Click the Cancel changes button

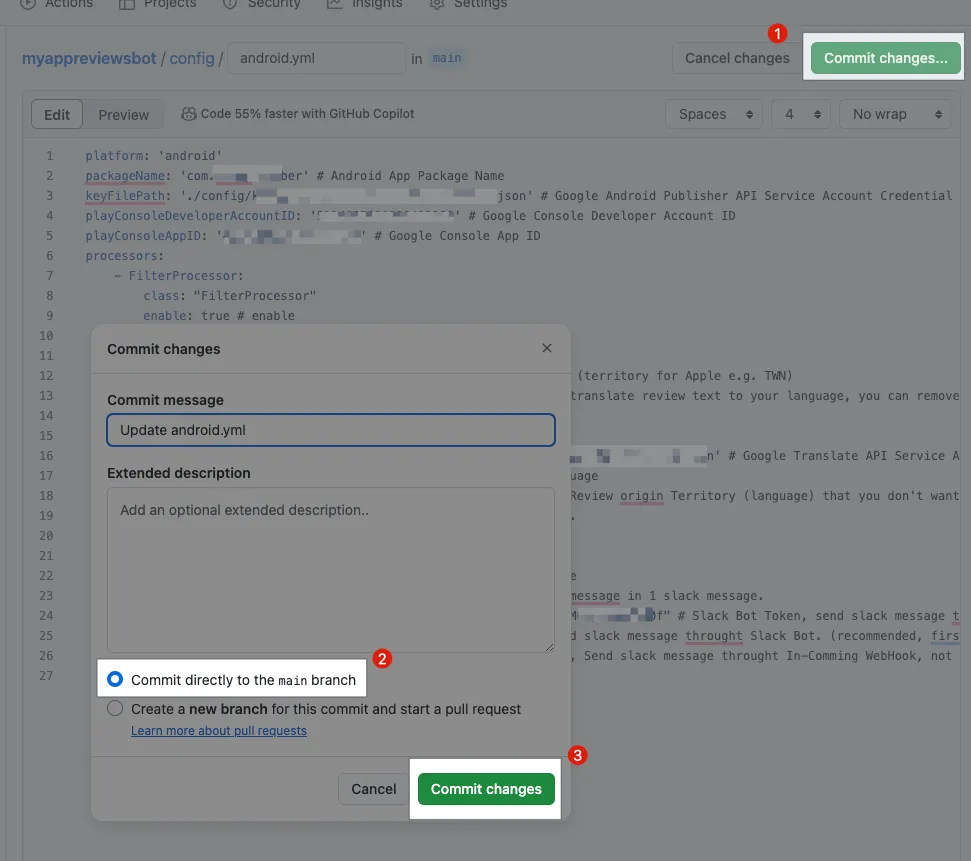click(x=737, y=58)
